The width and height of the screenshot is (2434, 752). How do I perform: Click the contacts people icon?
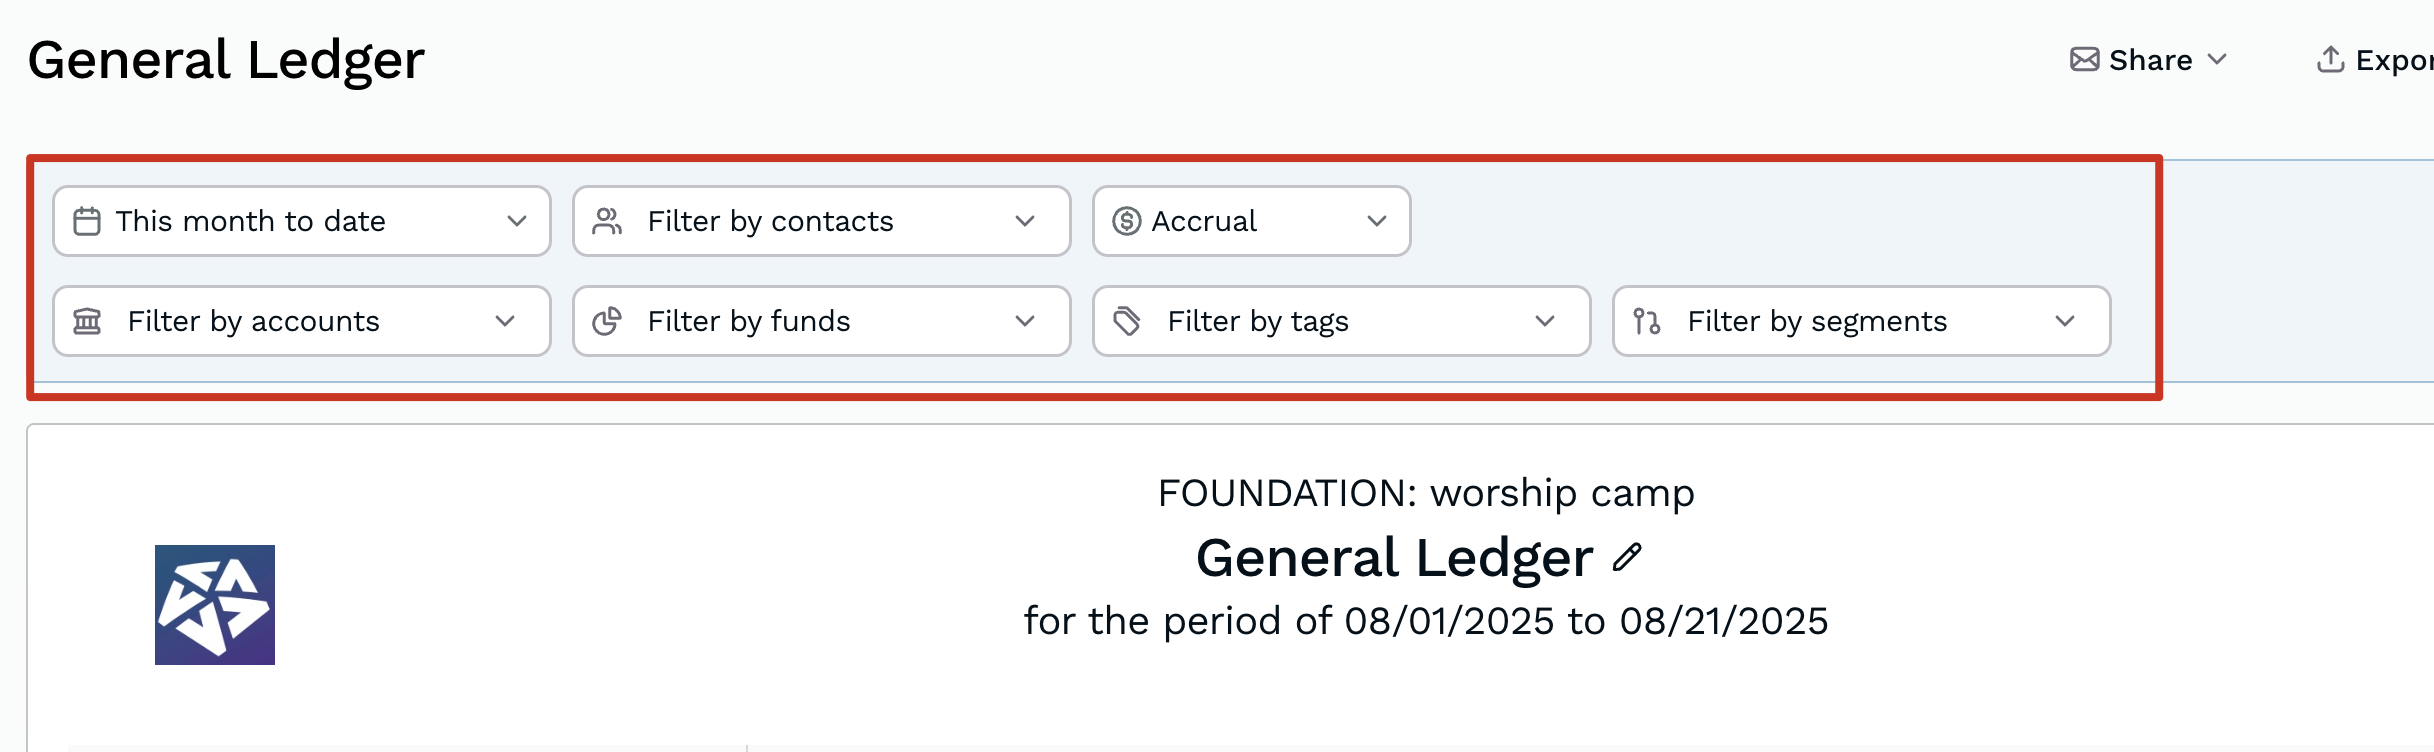click(607, 221)
